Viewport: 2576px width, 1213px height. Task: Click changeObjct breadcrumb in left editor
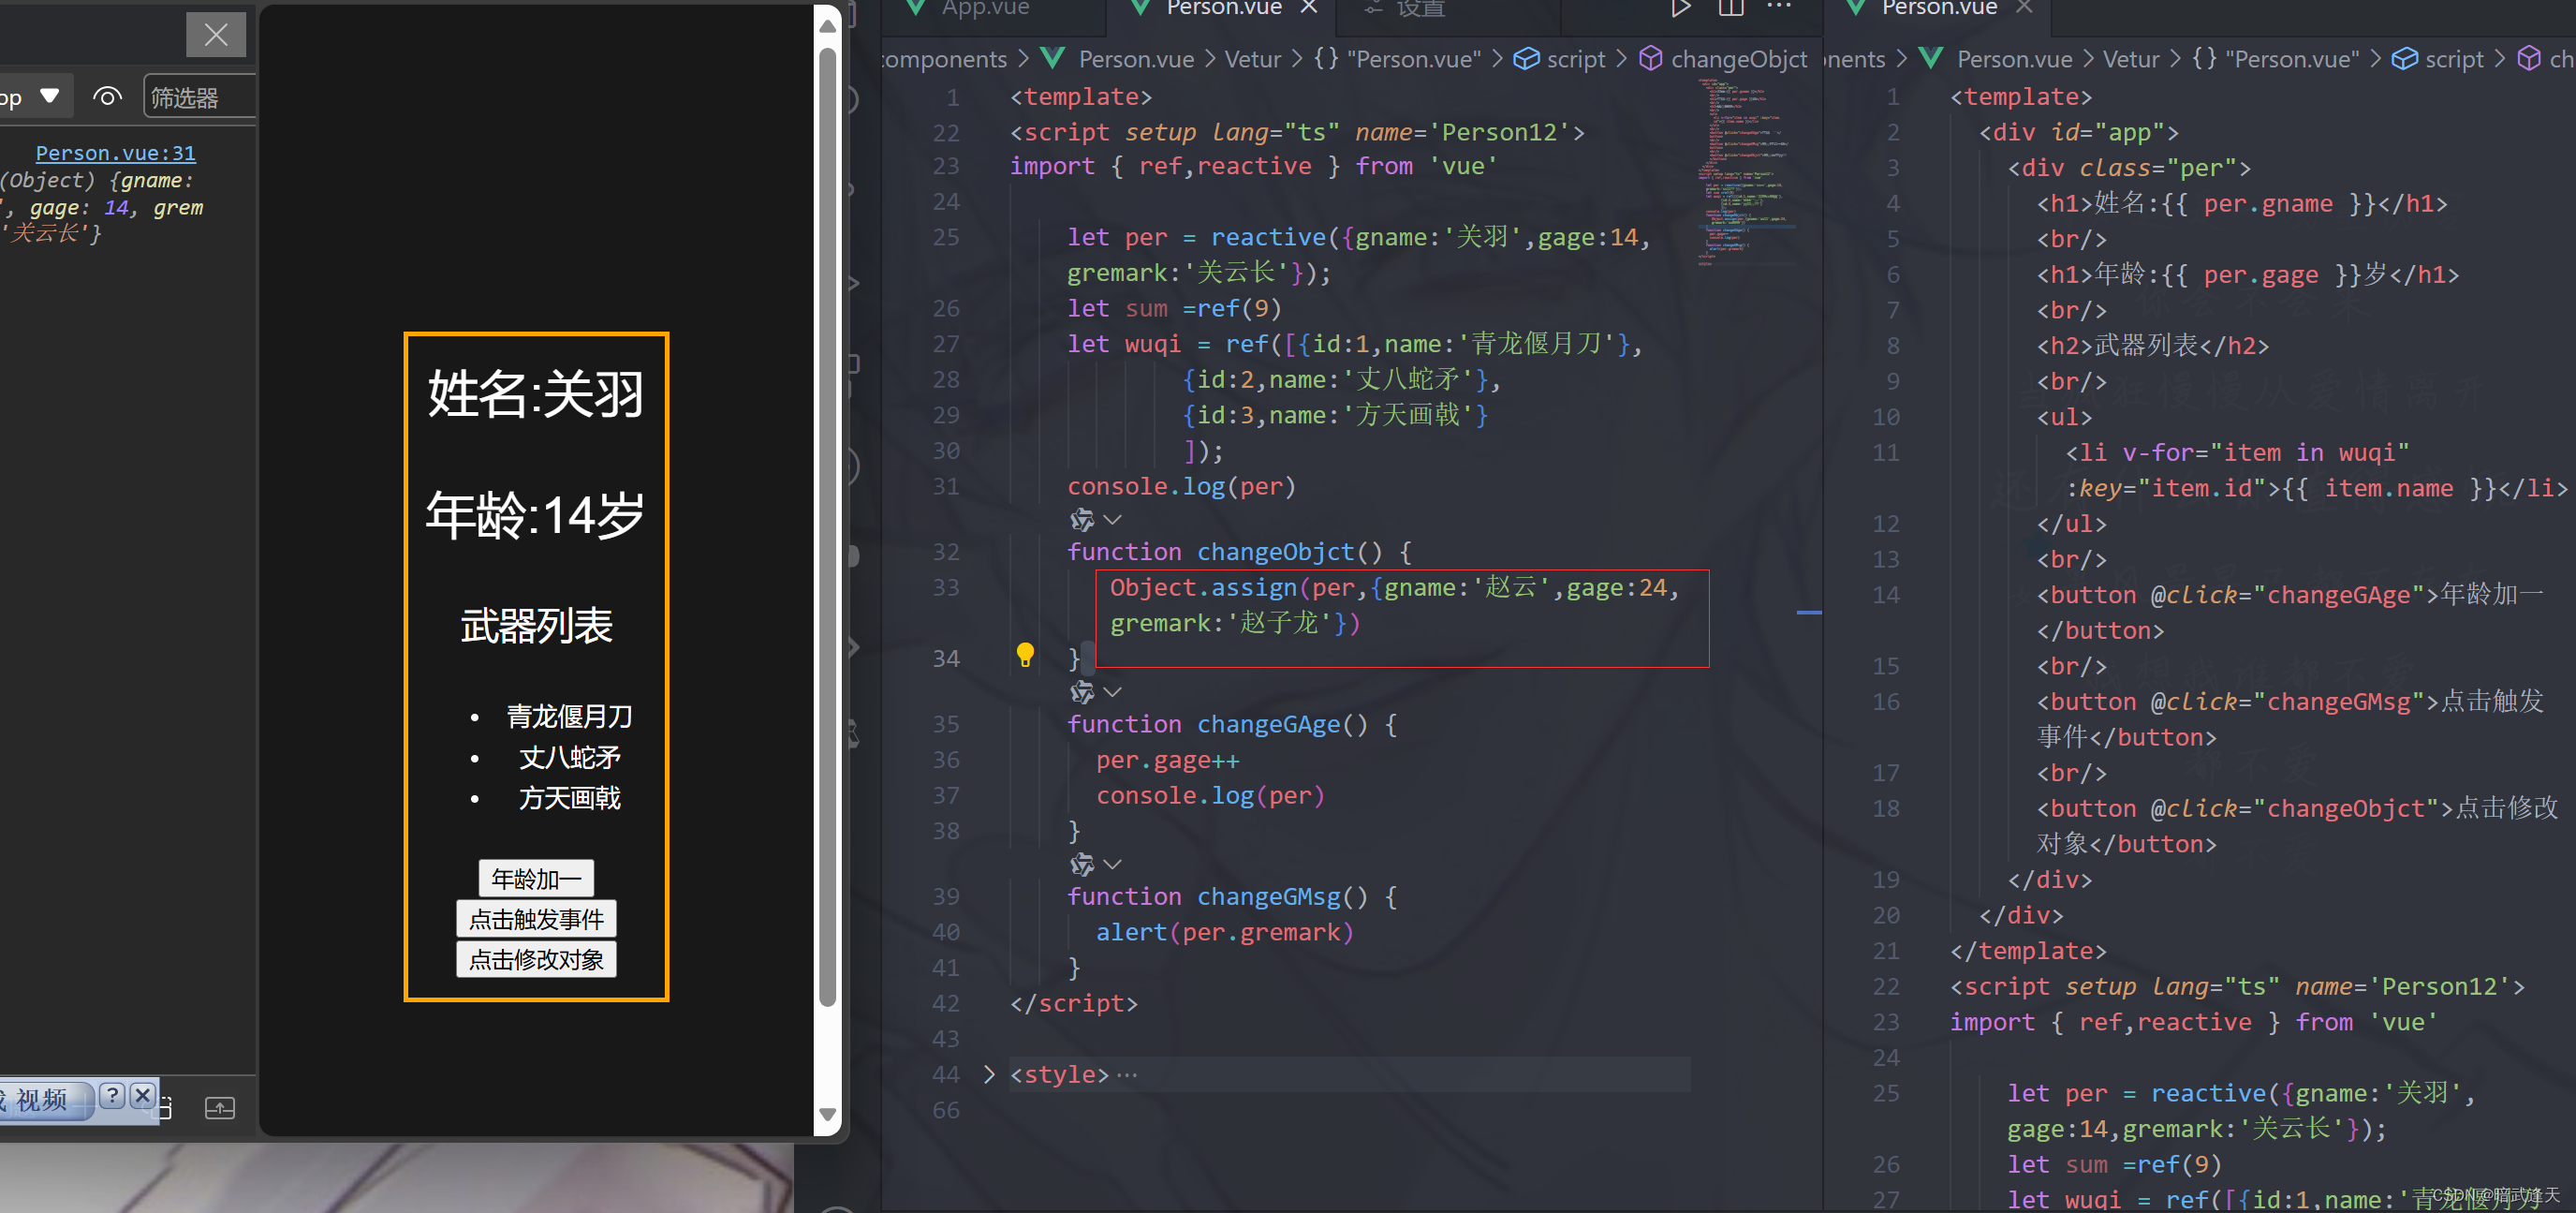(x=1739, y=59)
